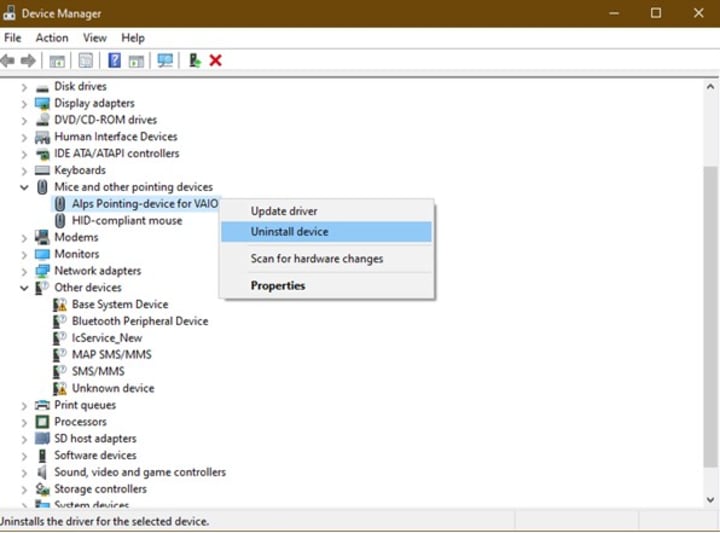Select the Monitors label
This screenshot has width=720, height=533.
77,254
